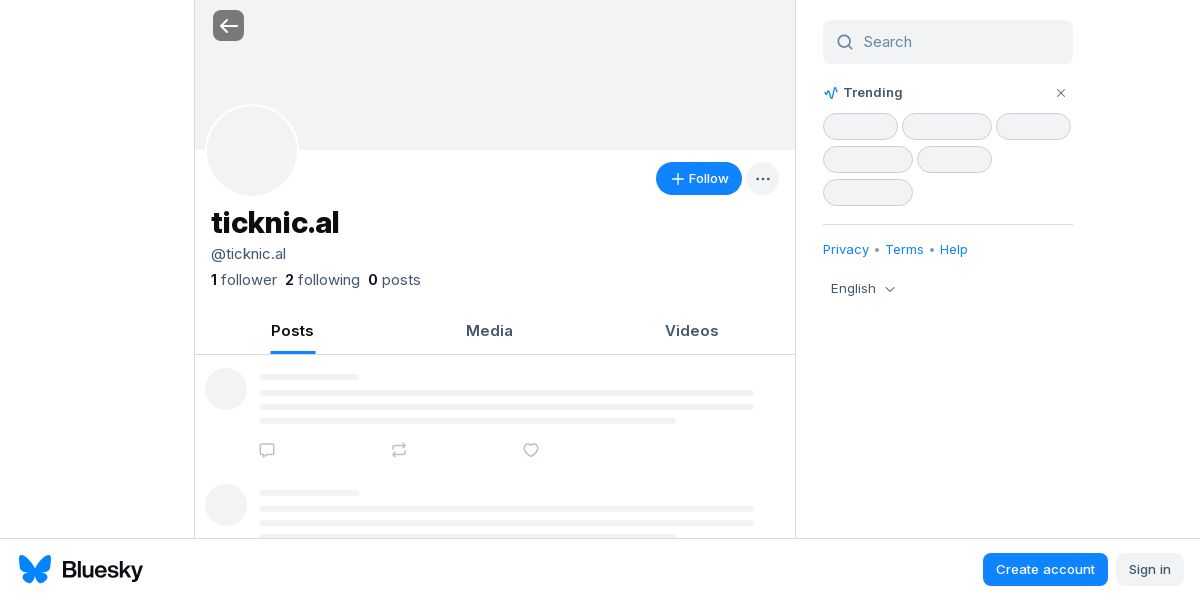Click the Trending pulse icon
This screenshot has height=600, width=1200.
tap(831, 93)
